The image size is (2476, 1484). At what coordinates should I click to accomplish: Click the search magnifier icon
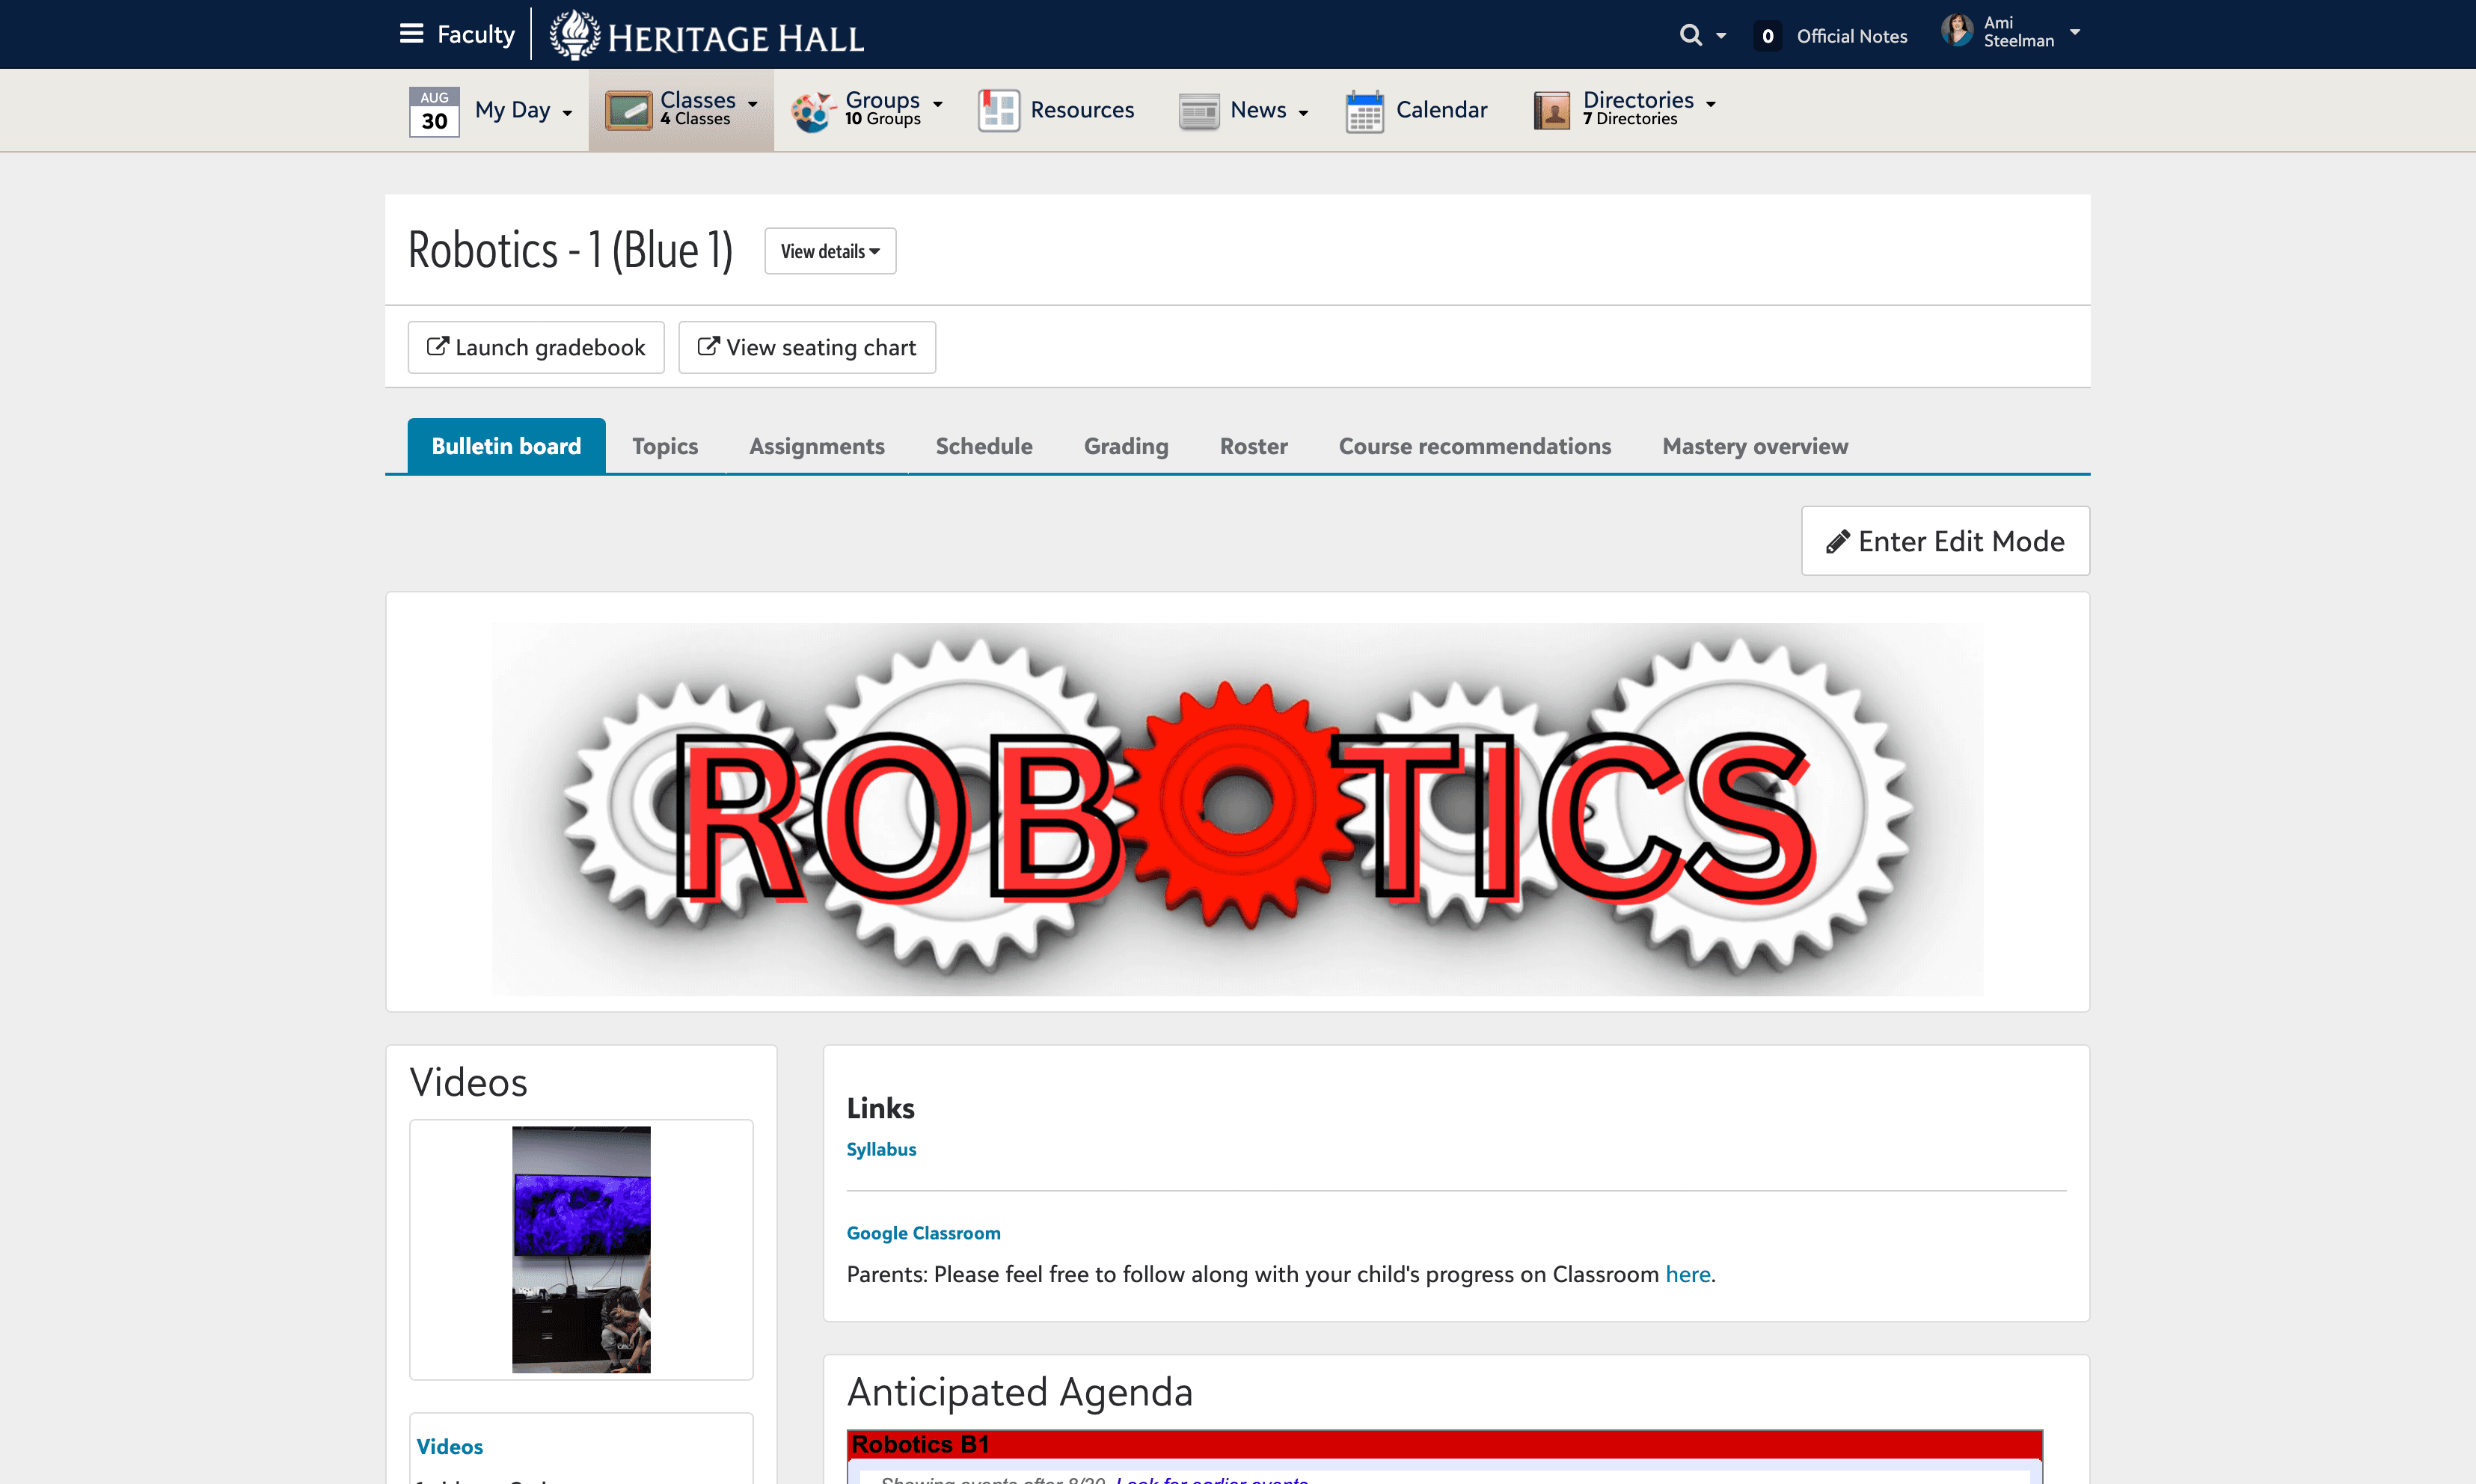(1690, 35)
